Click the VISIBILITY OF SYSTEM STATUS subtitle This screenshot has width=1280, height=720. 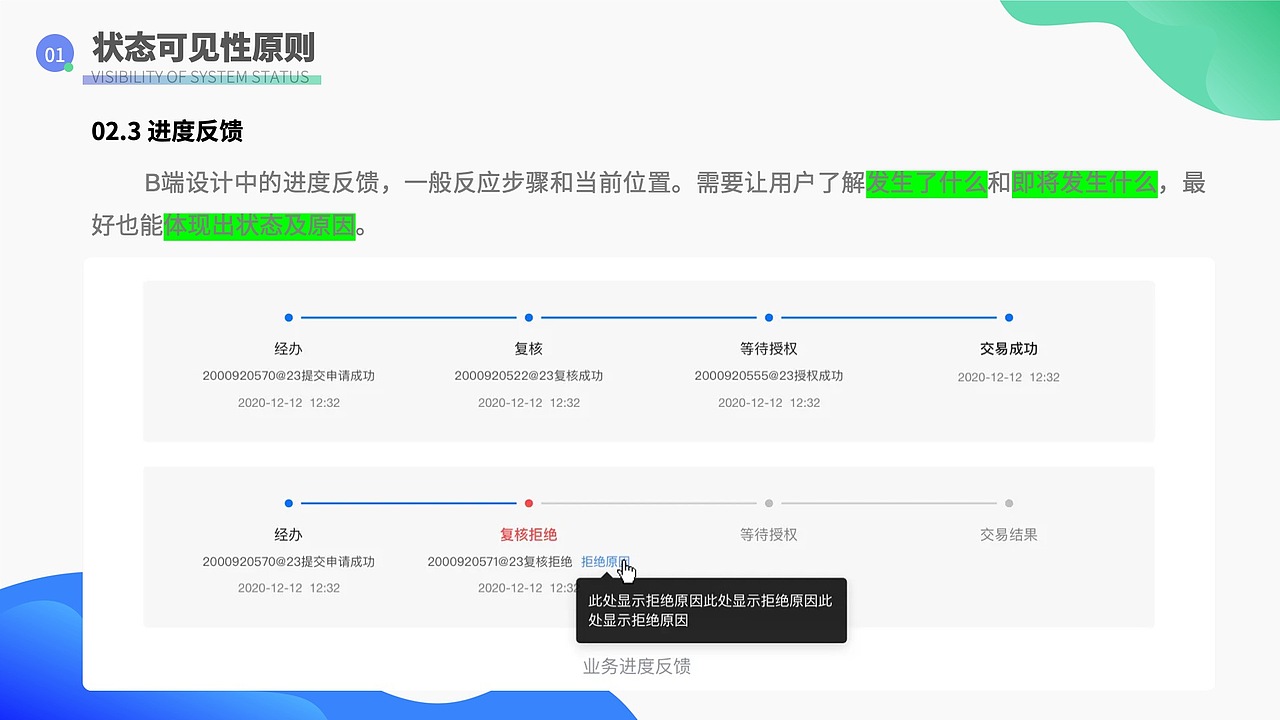201,78
